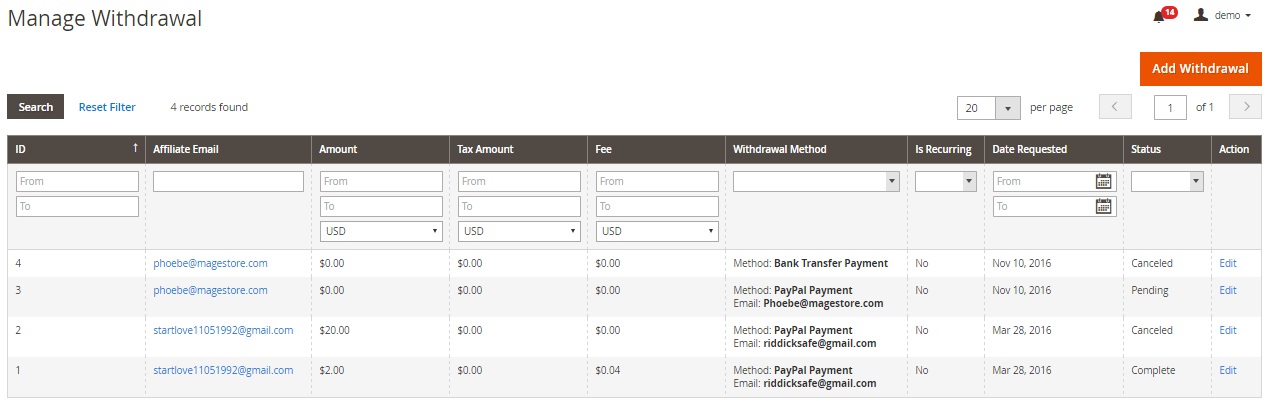The height and width of the screenshot is (409, 1273).
Task: Open the demo user account menu
Action: coord(1222,16)
